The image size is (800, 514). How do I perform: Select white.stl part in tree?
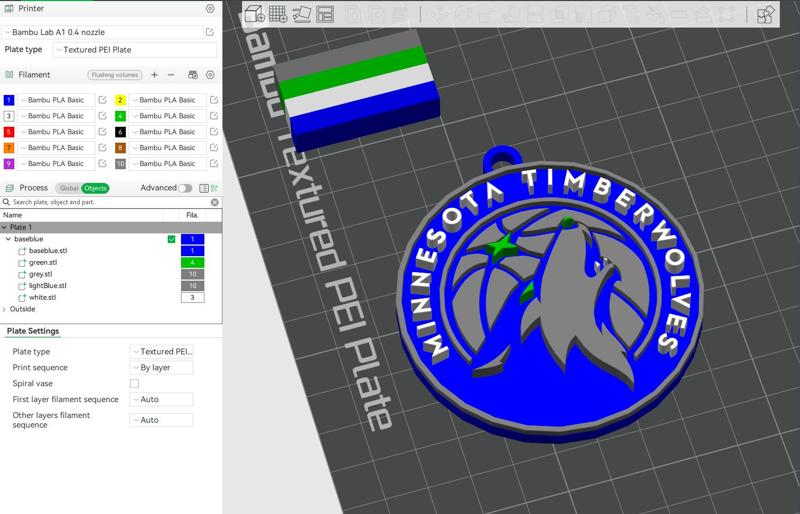click(x=42, y=297)
